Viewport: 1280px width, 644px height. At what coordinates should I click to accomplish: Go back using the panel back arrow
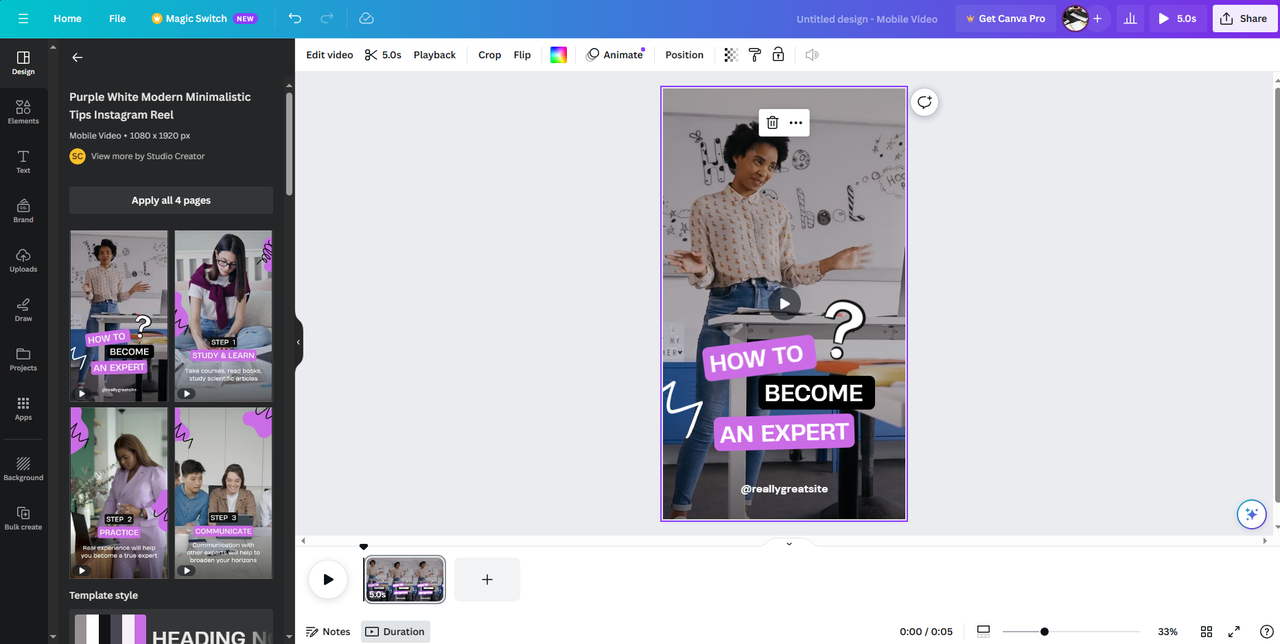click(77, 58)
